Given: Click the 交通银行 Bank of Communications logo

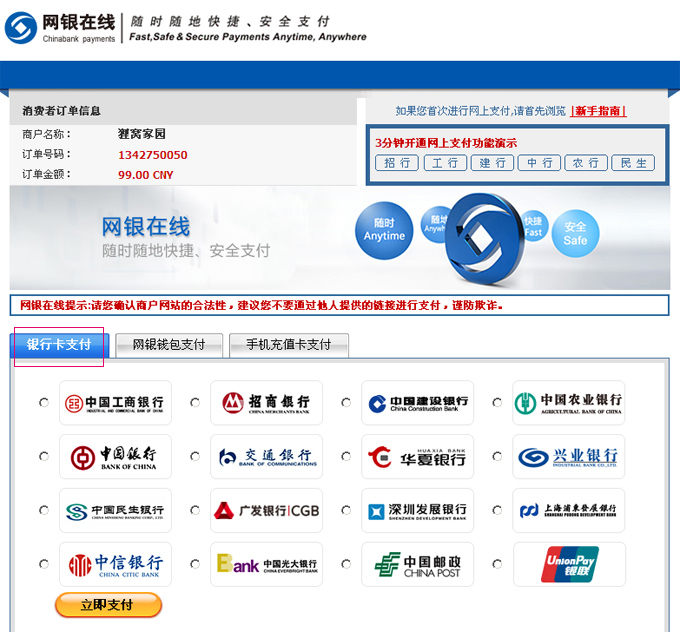Looking at the screenshot, I should point(266,456).
